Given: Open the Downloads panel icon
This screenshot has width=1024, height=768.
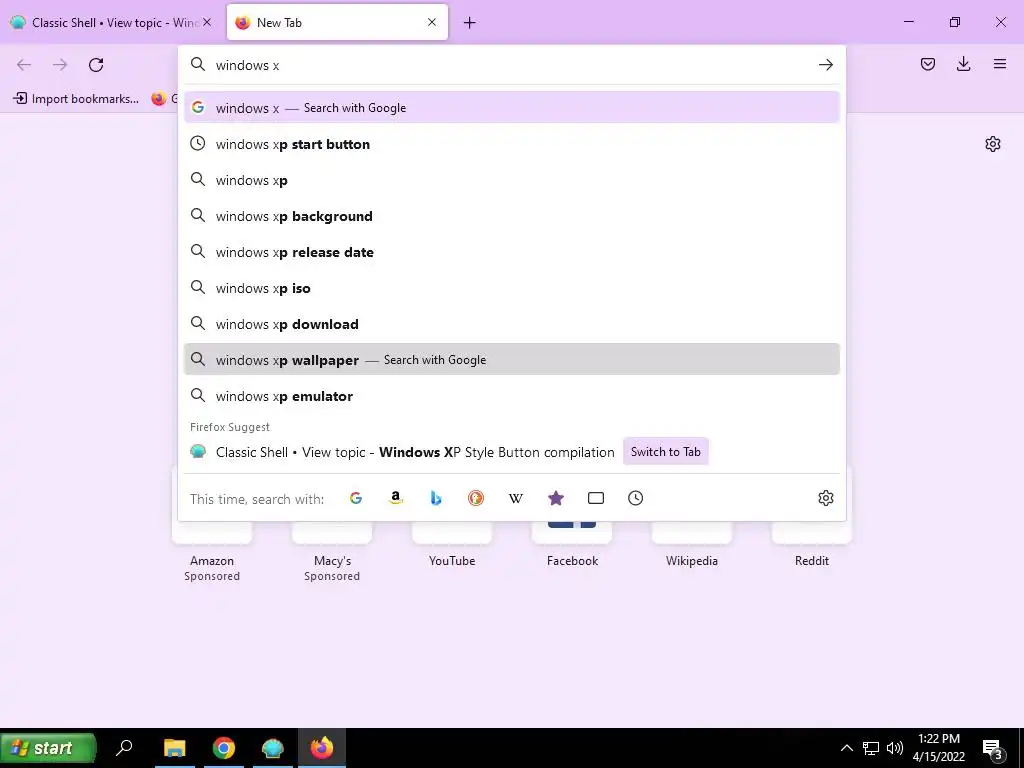Looking at the screenshot, I should click(963, 64).
